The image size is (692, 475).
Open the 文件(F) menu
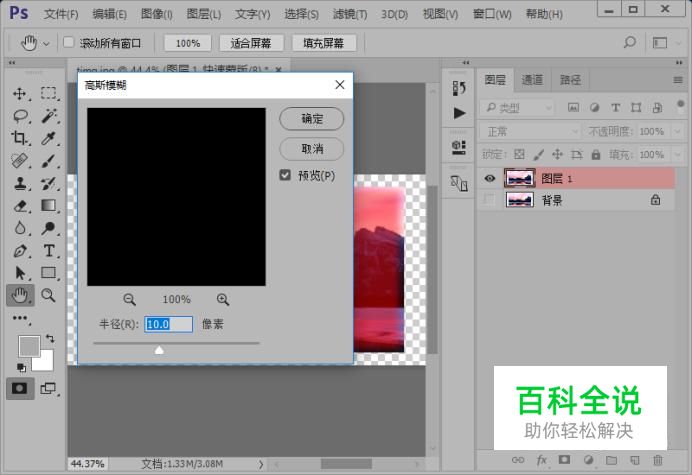pos(61,14)
